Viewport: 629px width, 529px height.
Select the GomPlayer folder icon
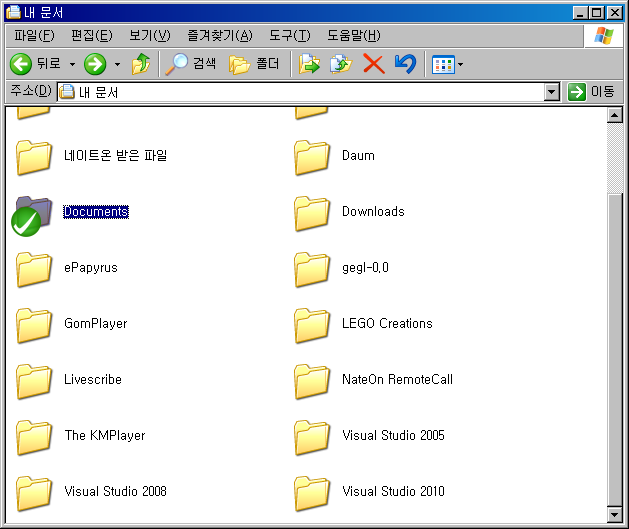[34, 325]
